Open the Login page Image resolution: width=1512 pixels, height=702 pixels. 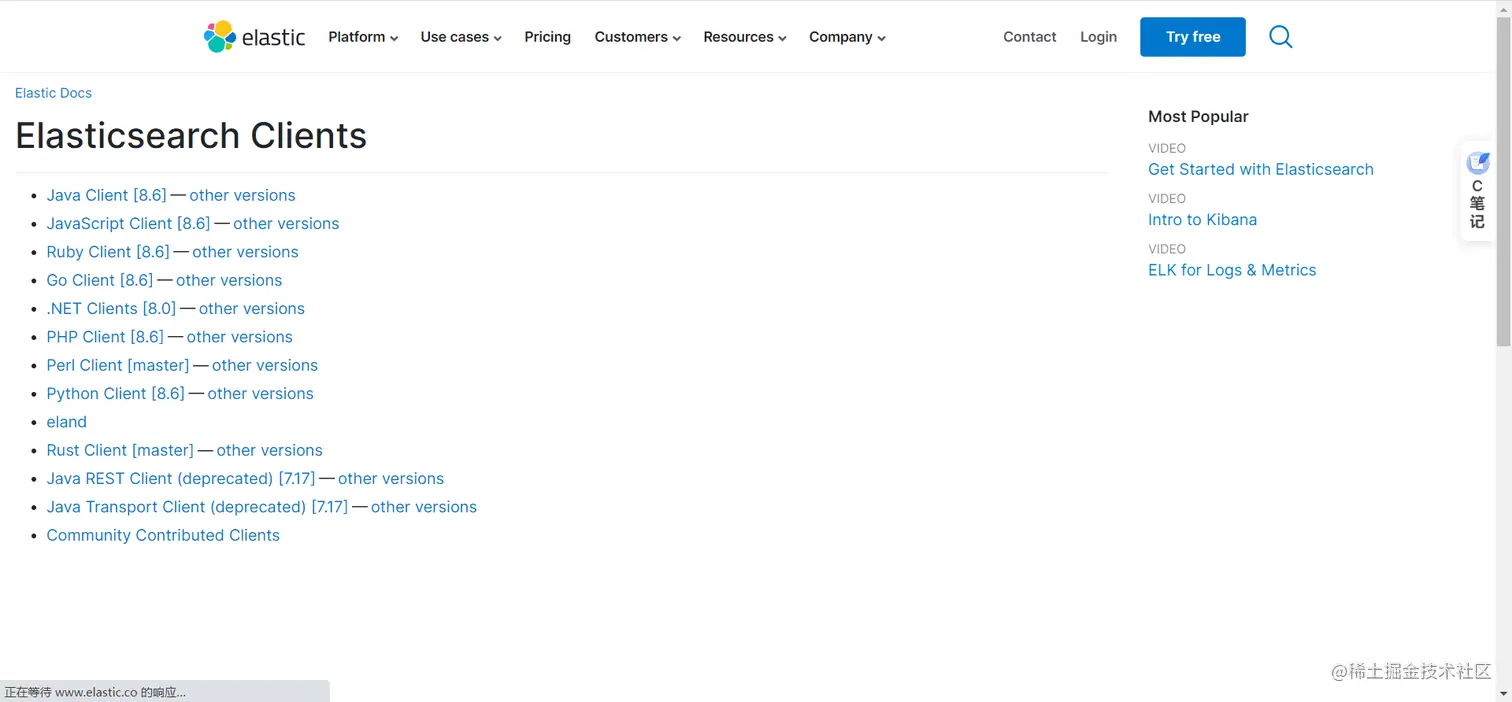[x=1098, y=37]
